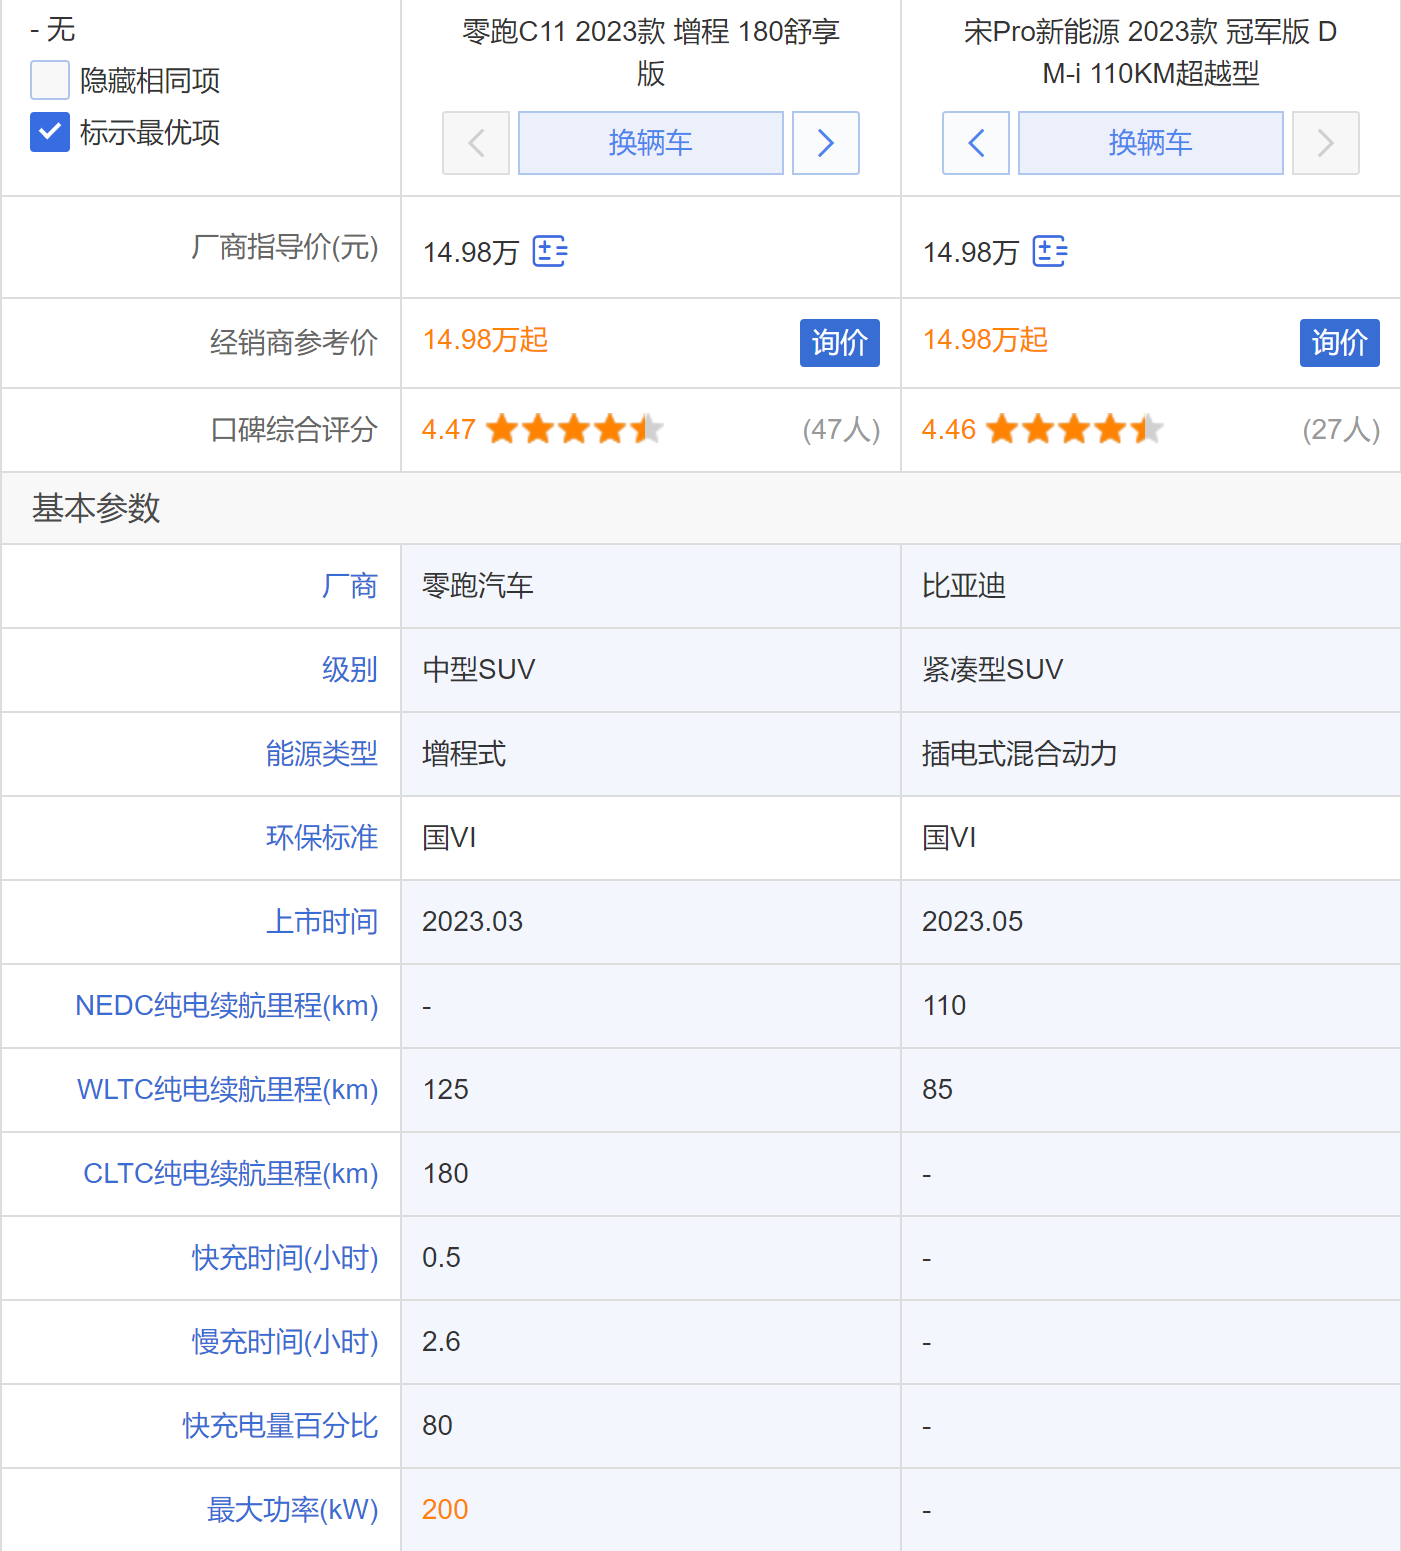The height and width of the screenshot is (1551, 1401).
Task: Click star rating of 零跑C11
Action: [575, 430]
